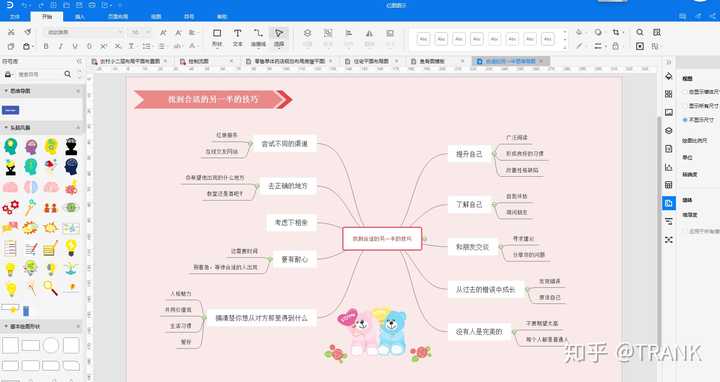The width and height of the screenshot is (720, 382).
Task: Click the '要有耐心' topic node
Action: [x=294, y=259]
